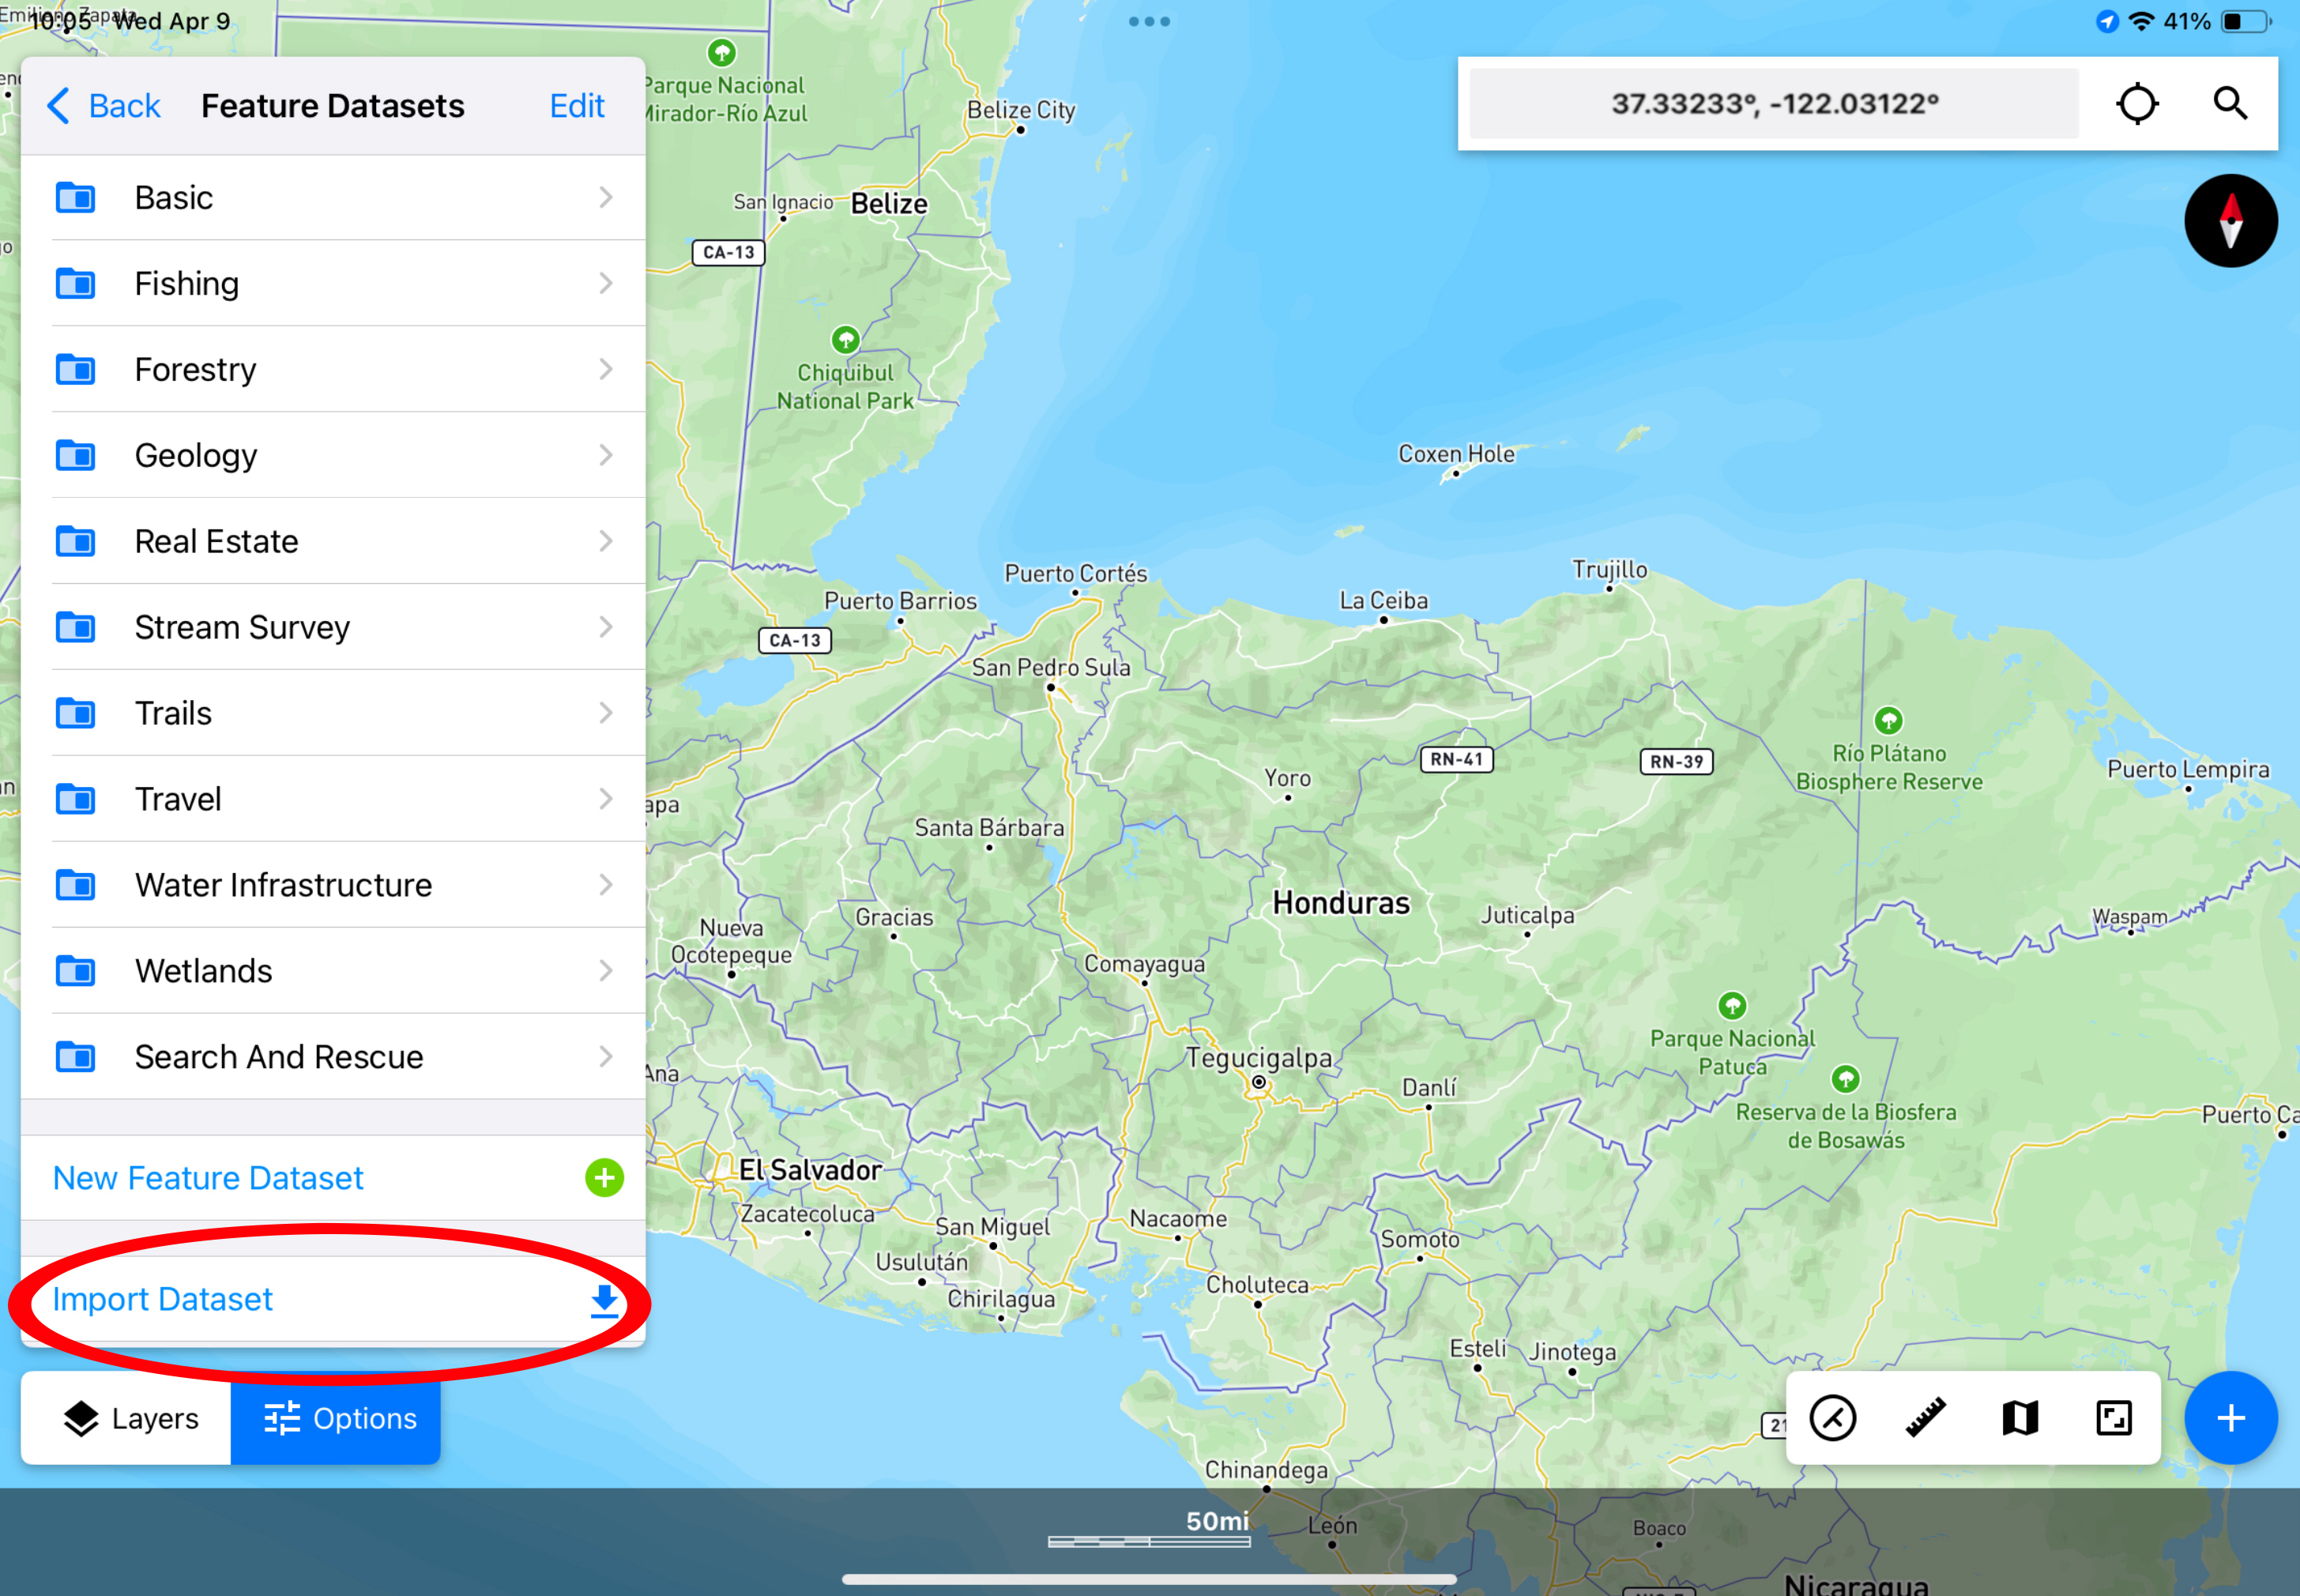Tap the Wi-Fi status icon
This screenshot has height=1596, width=2300.
pos(2141,21)
